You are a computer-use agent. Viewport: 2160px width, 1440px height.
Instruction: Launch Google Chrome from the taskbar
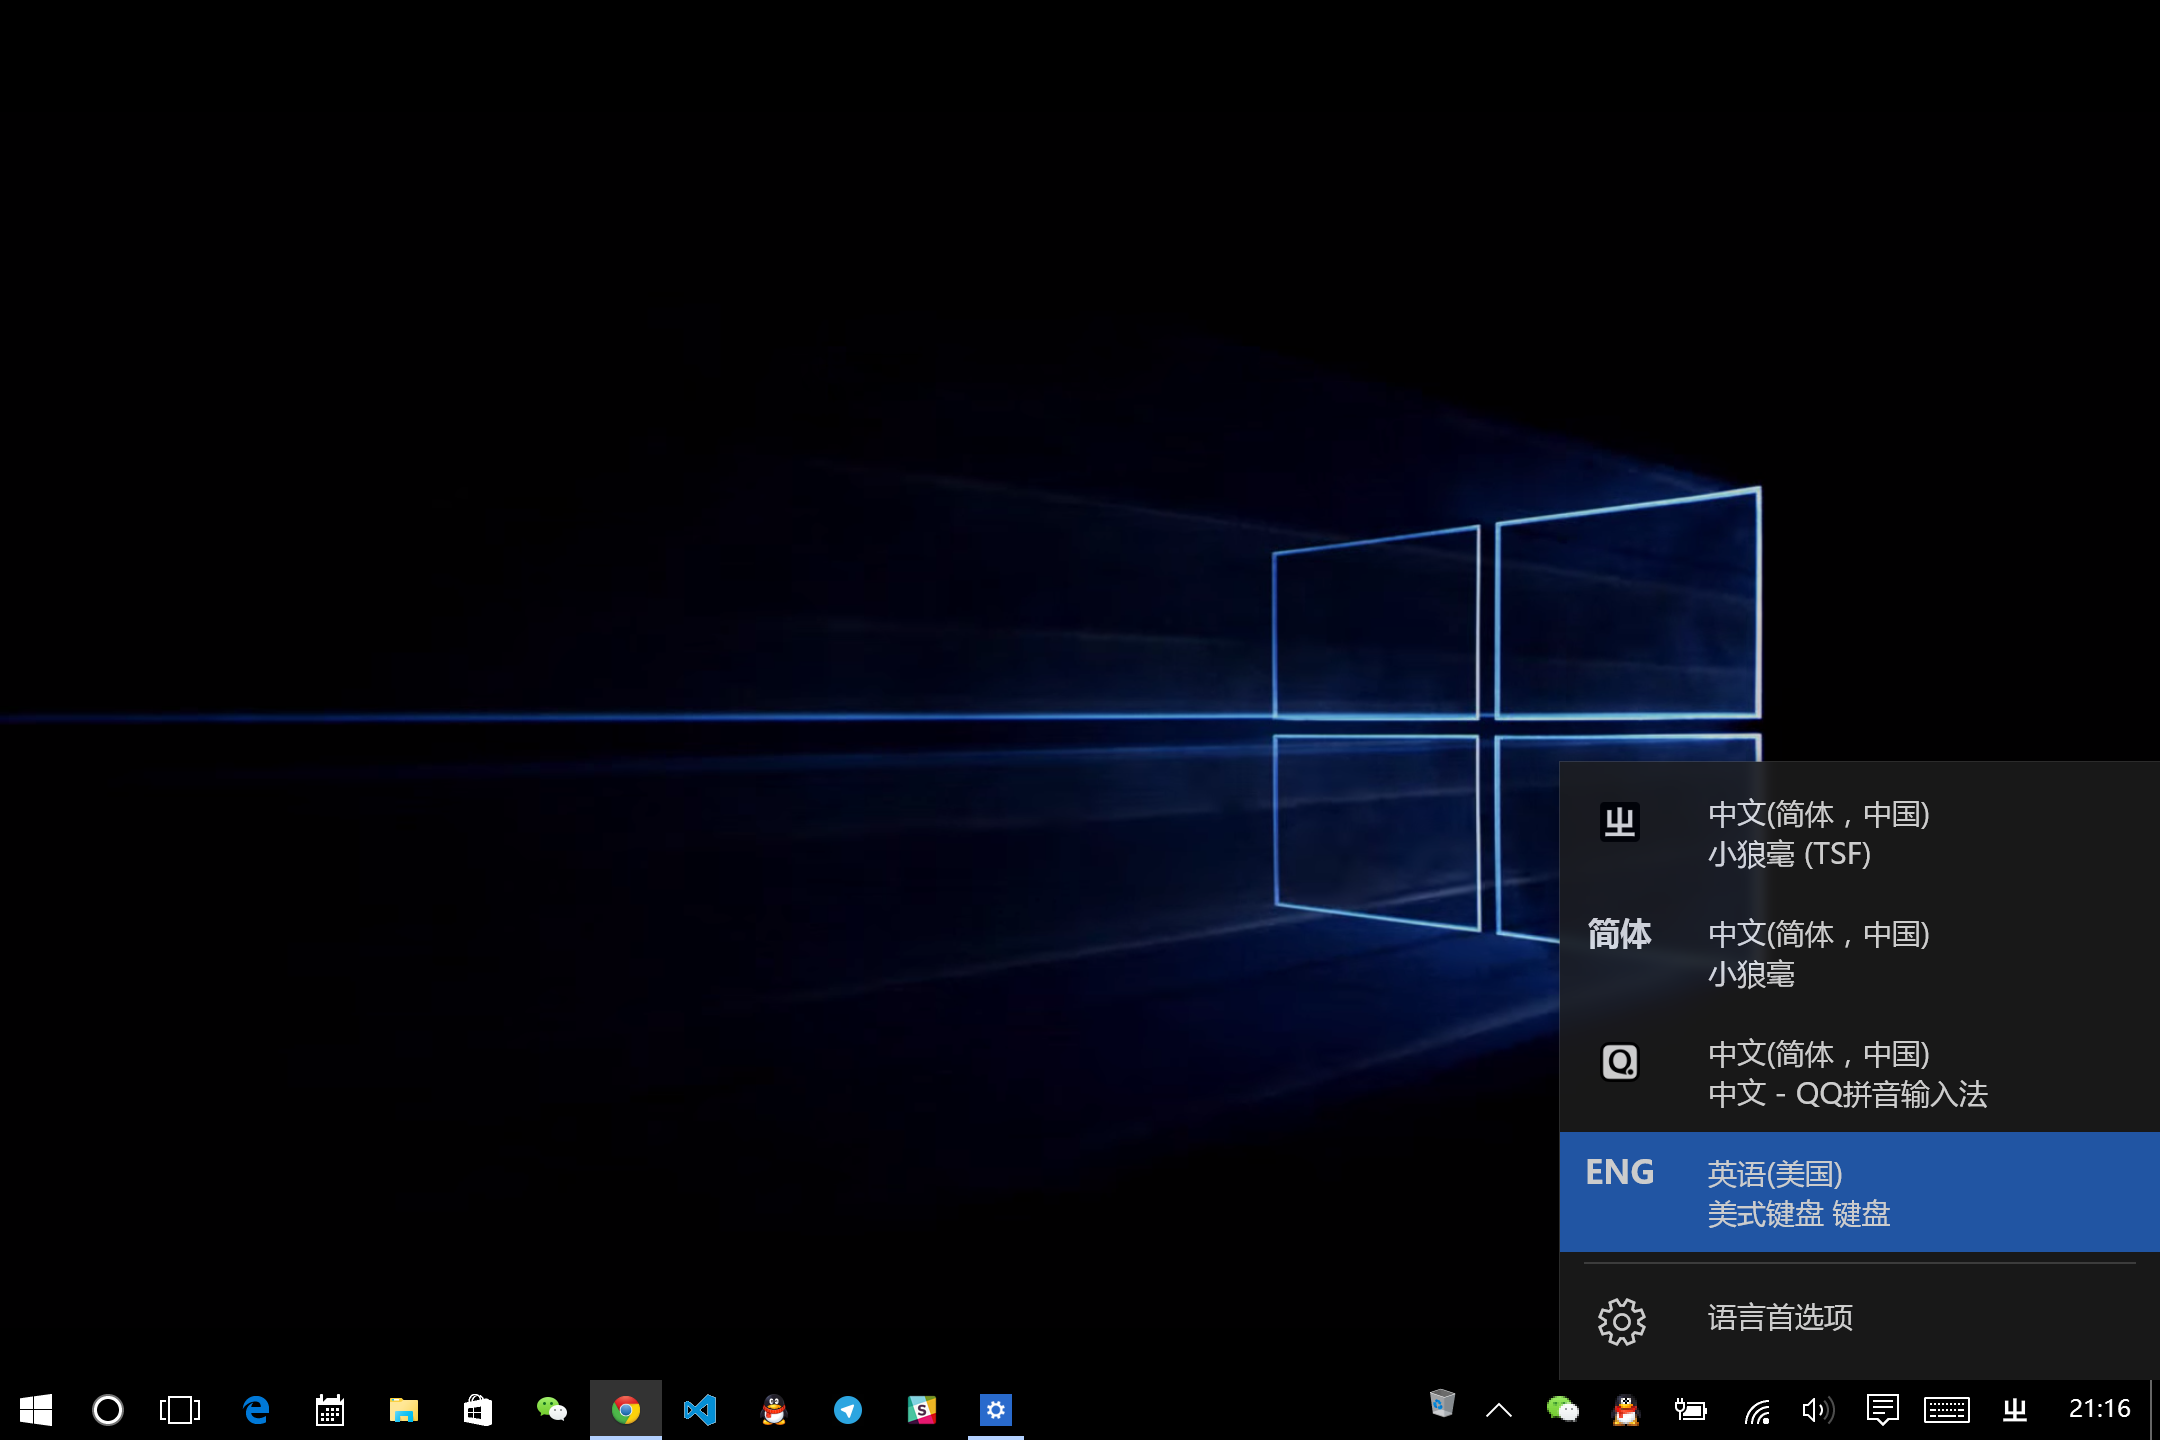(x=626, y=1410)
